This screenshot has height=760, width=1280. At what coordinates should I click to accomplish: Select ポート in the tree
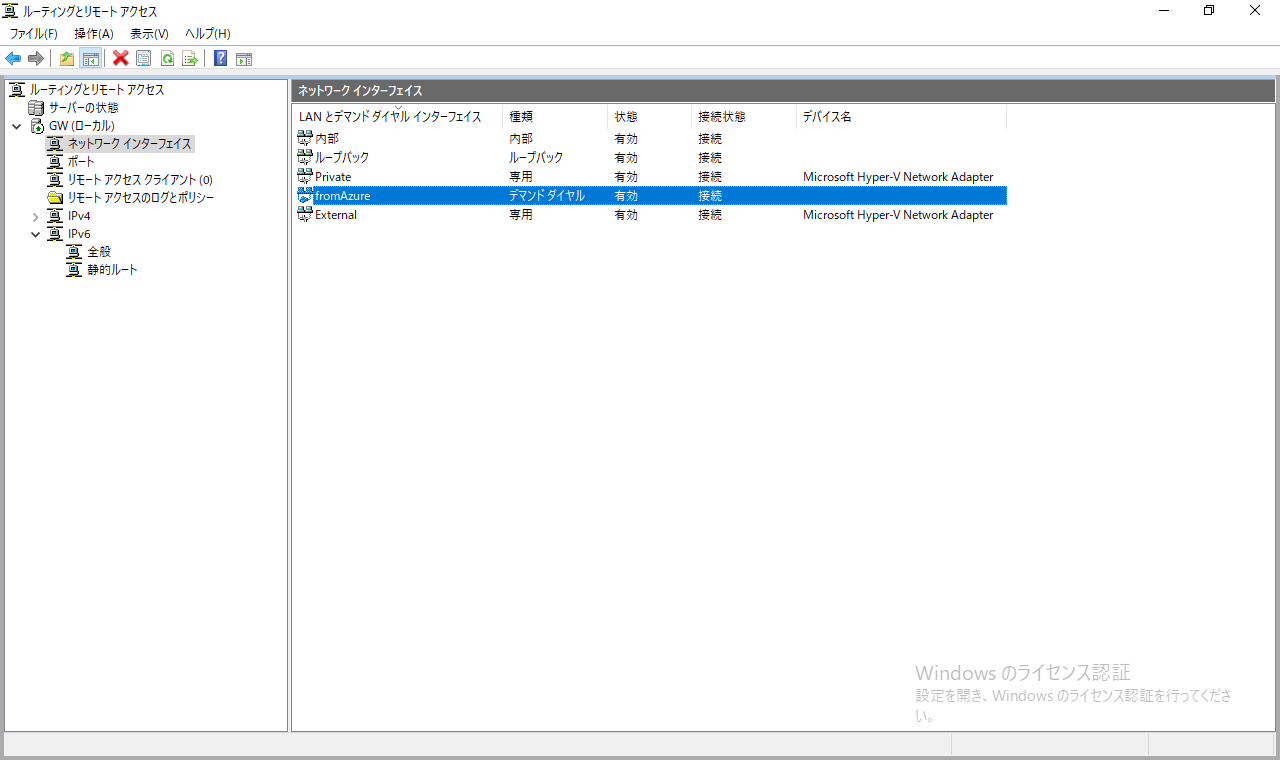coord(81,161)
